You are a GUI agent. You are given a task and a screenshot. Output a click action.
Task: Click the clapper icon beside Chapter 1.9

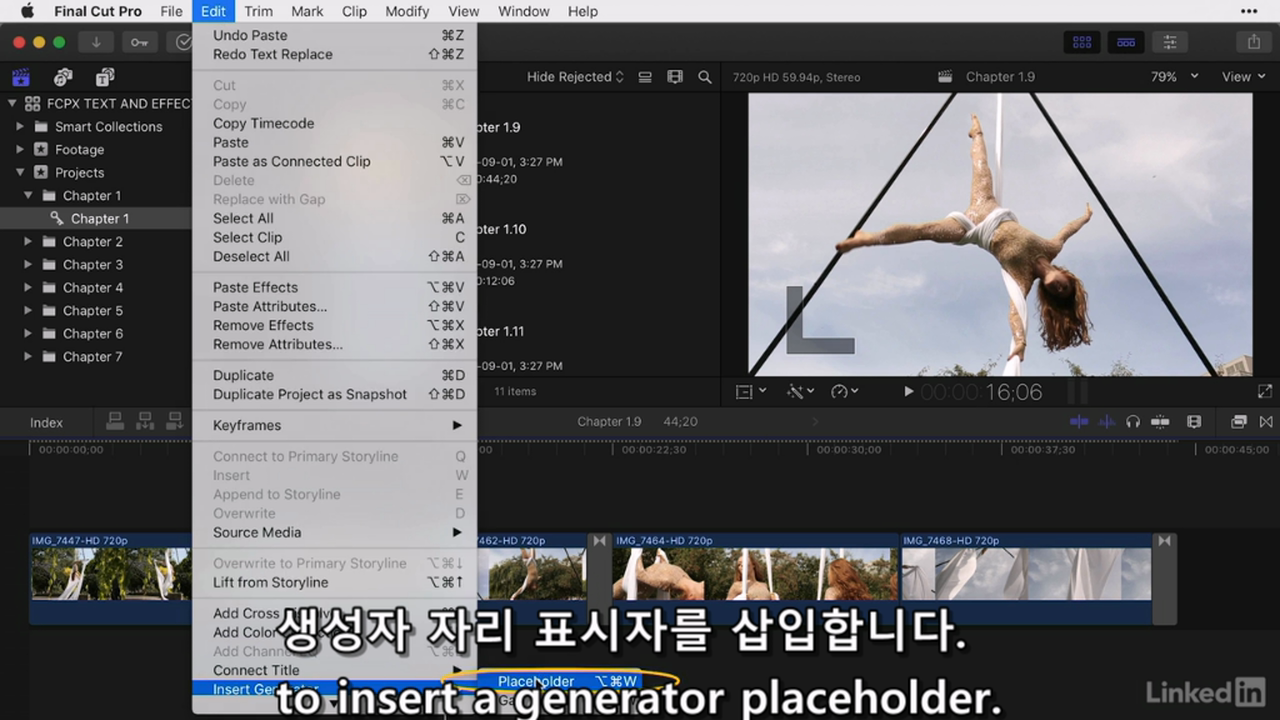click(x=944, y=77)
